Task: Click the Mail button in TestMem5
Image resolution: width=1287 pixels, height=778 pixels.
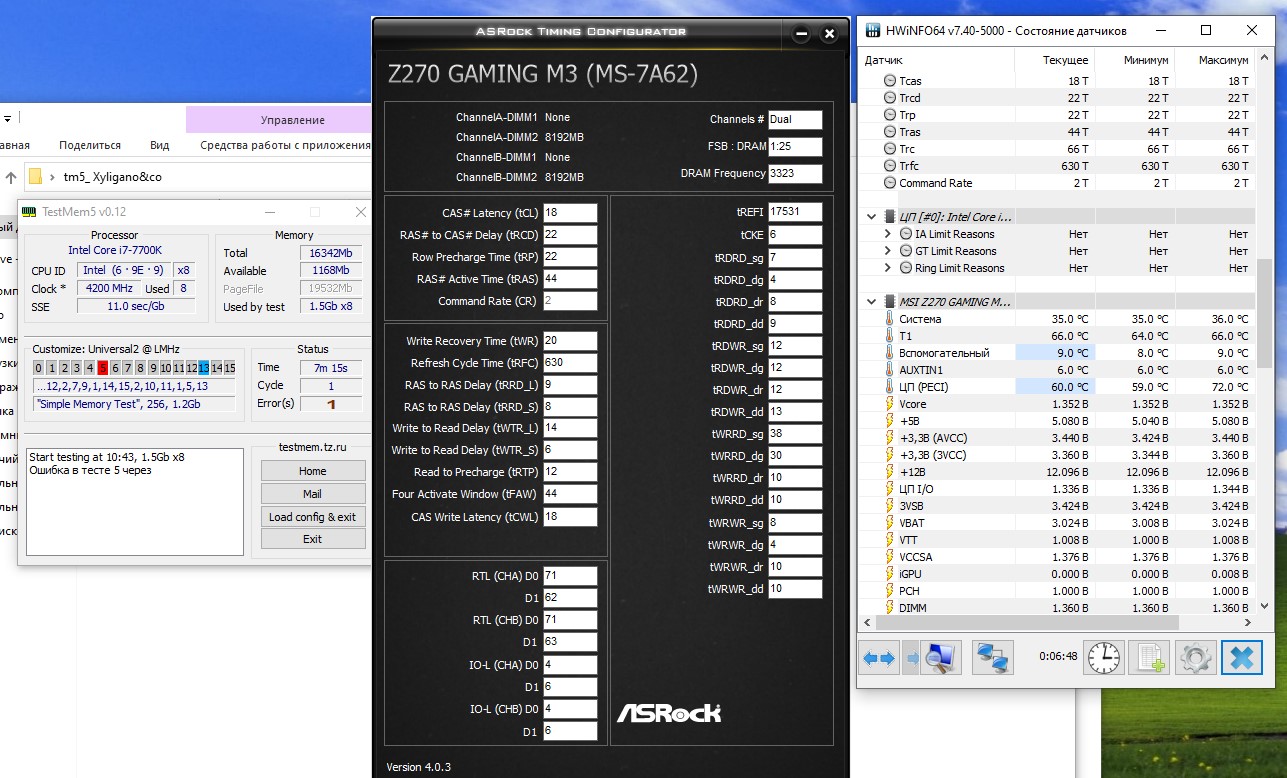Action: pyautogui.click(x=312, y=494)
